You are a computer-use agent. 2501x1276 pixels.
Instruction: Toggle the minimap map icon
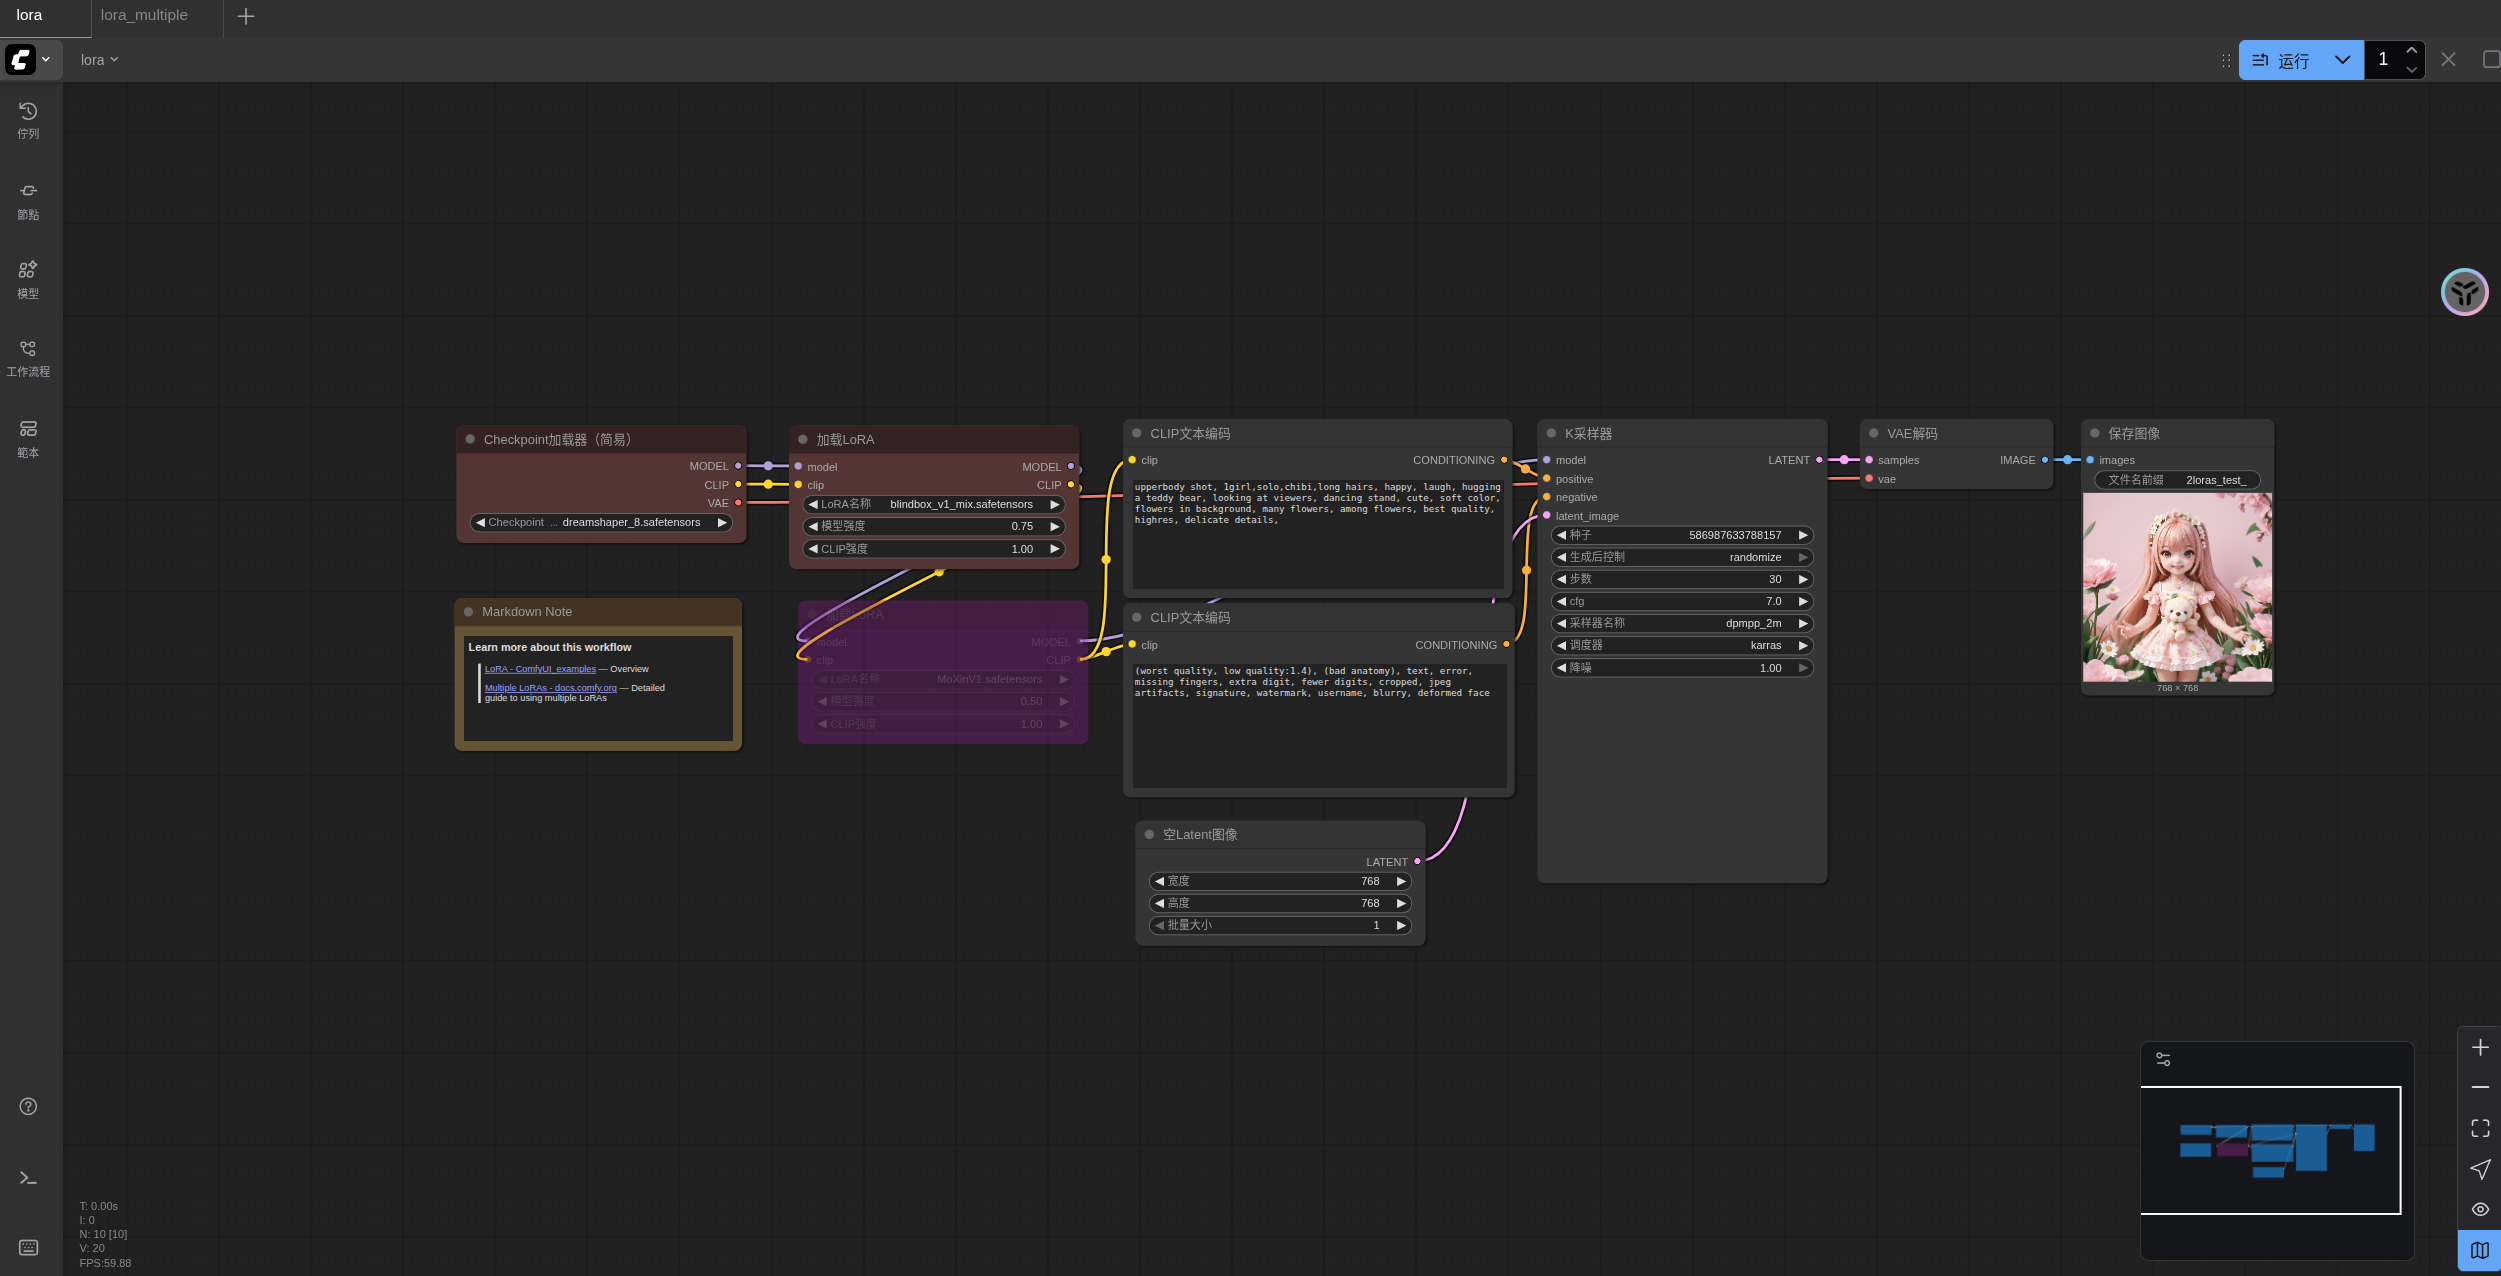click(x=2480, y=1250)
